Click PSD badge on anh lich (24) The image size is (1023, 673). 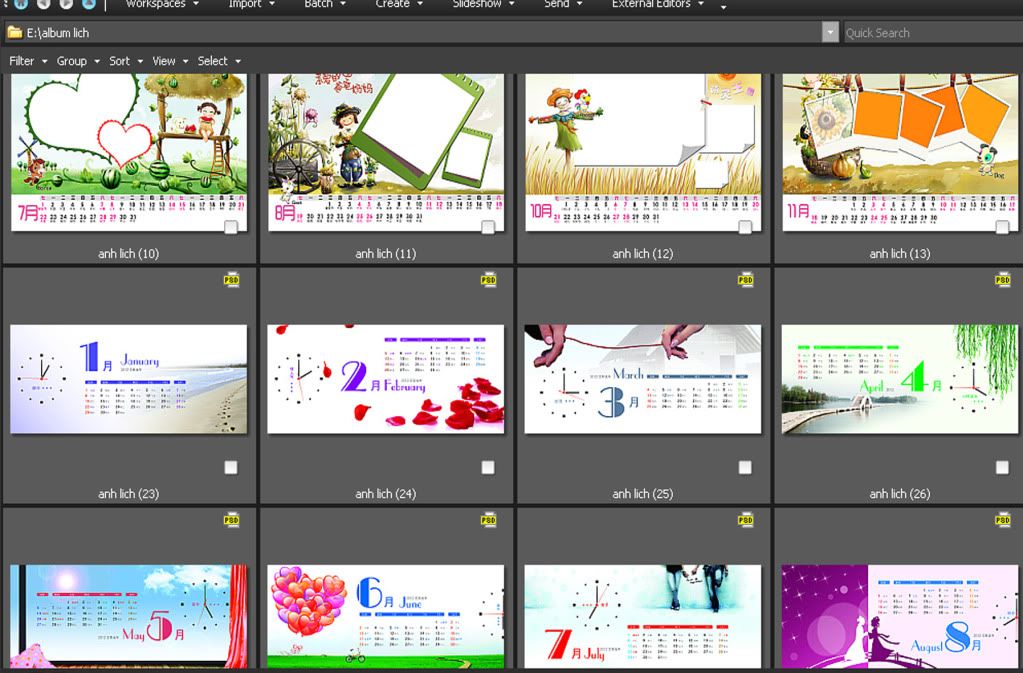click(489, 280)
